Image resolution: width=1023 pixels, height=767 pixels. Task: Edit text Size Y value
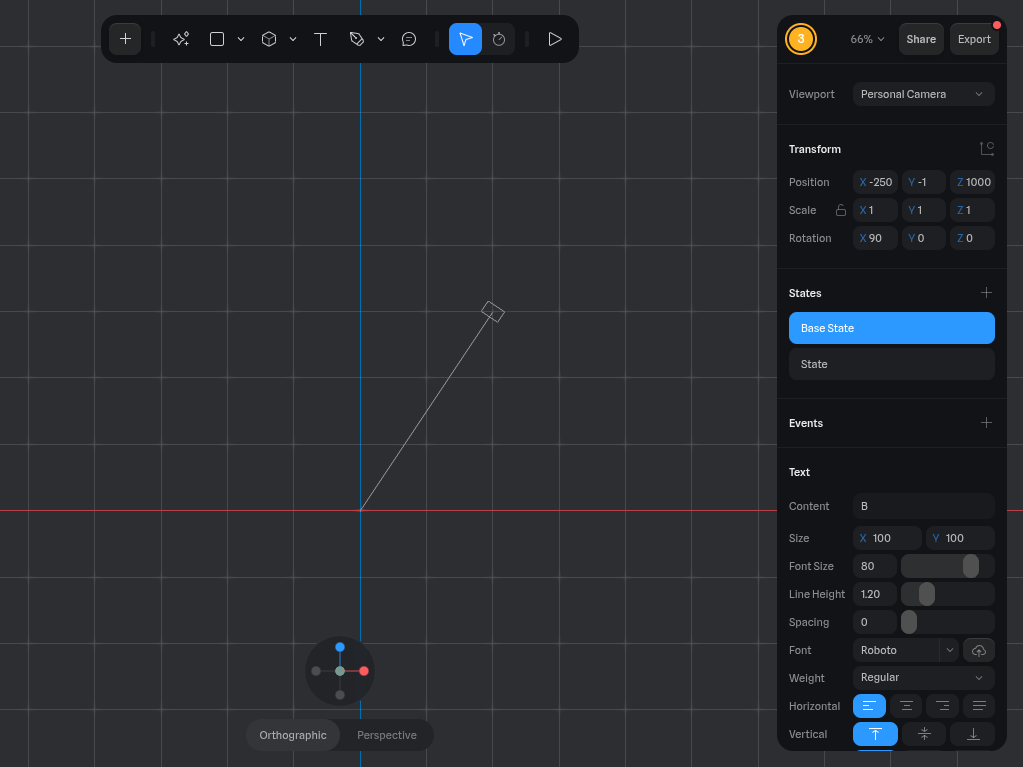point(960,538)
